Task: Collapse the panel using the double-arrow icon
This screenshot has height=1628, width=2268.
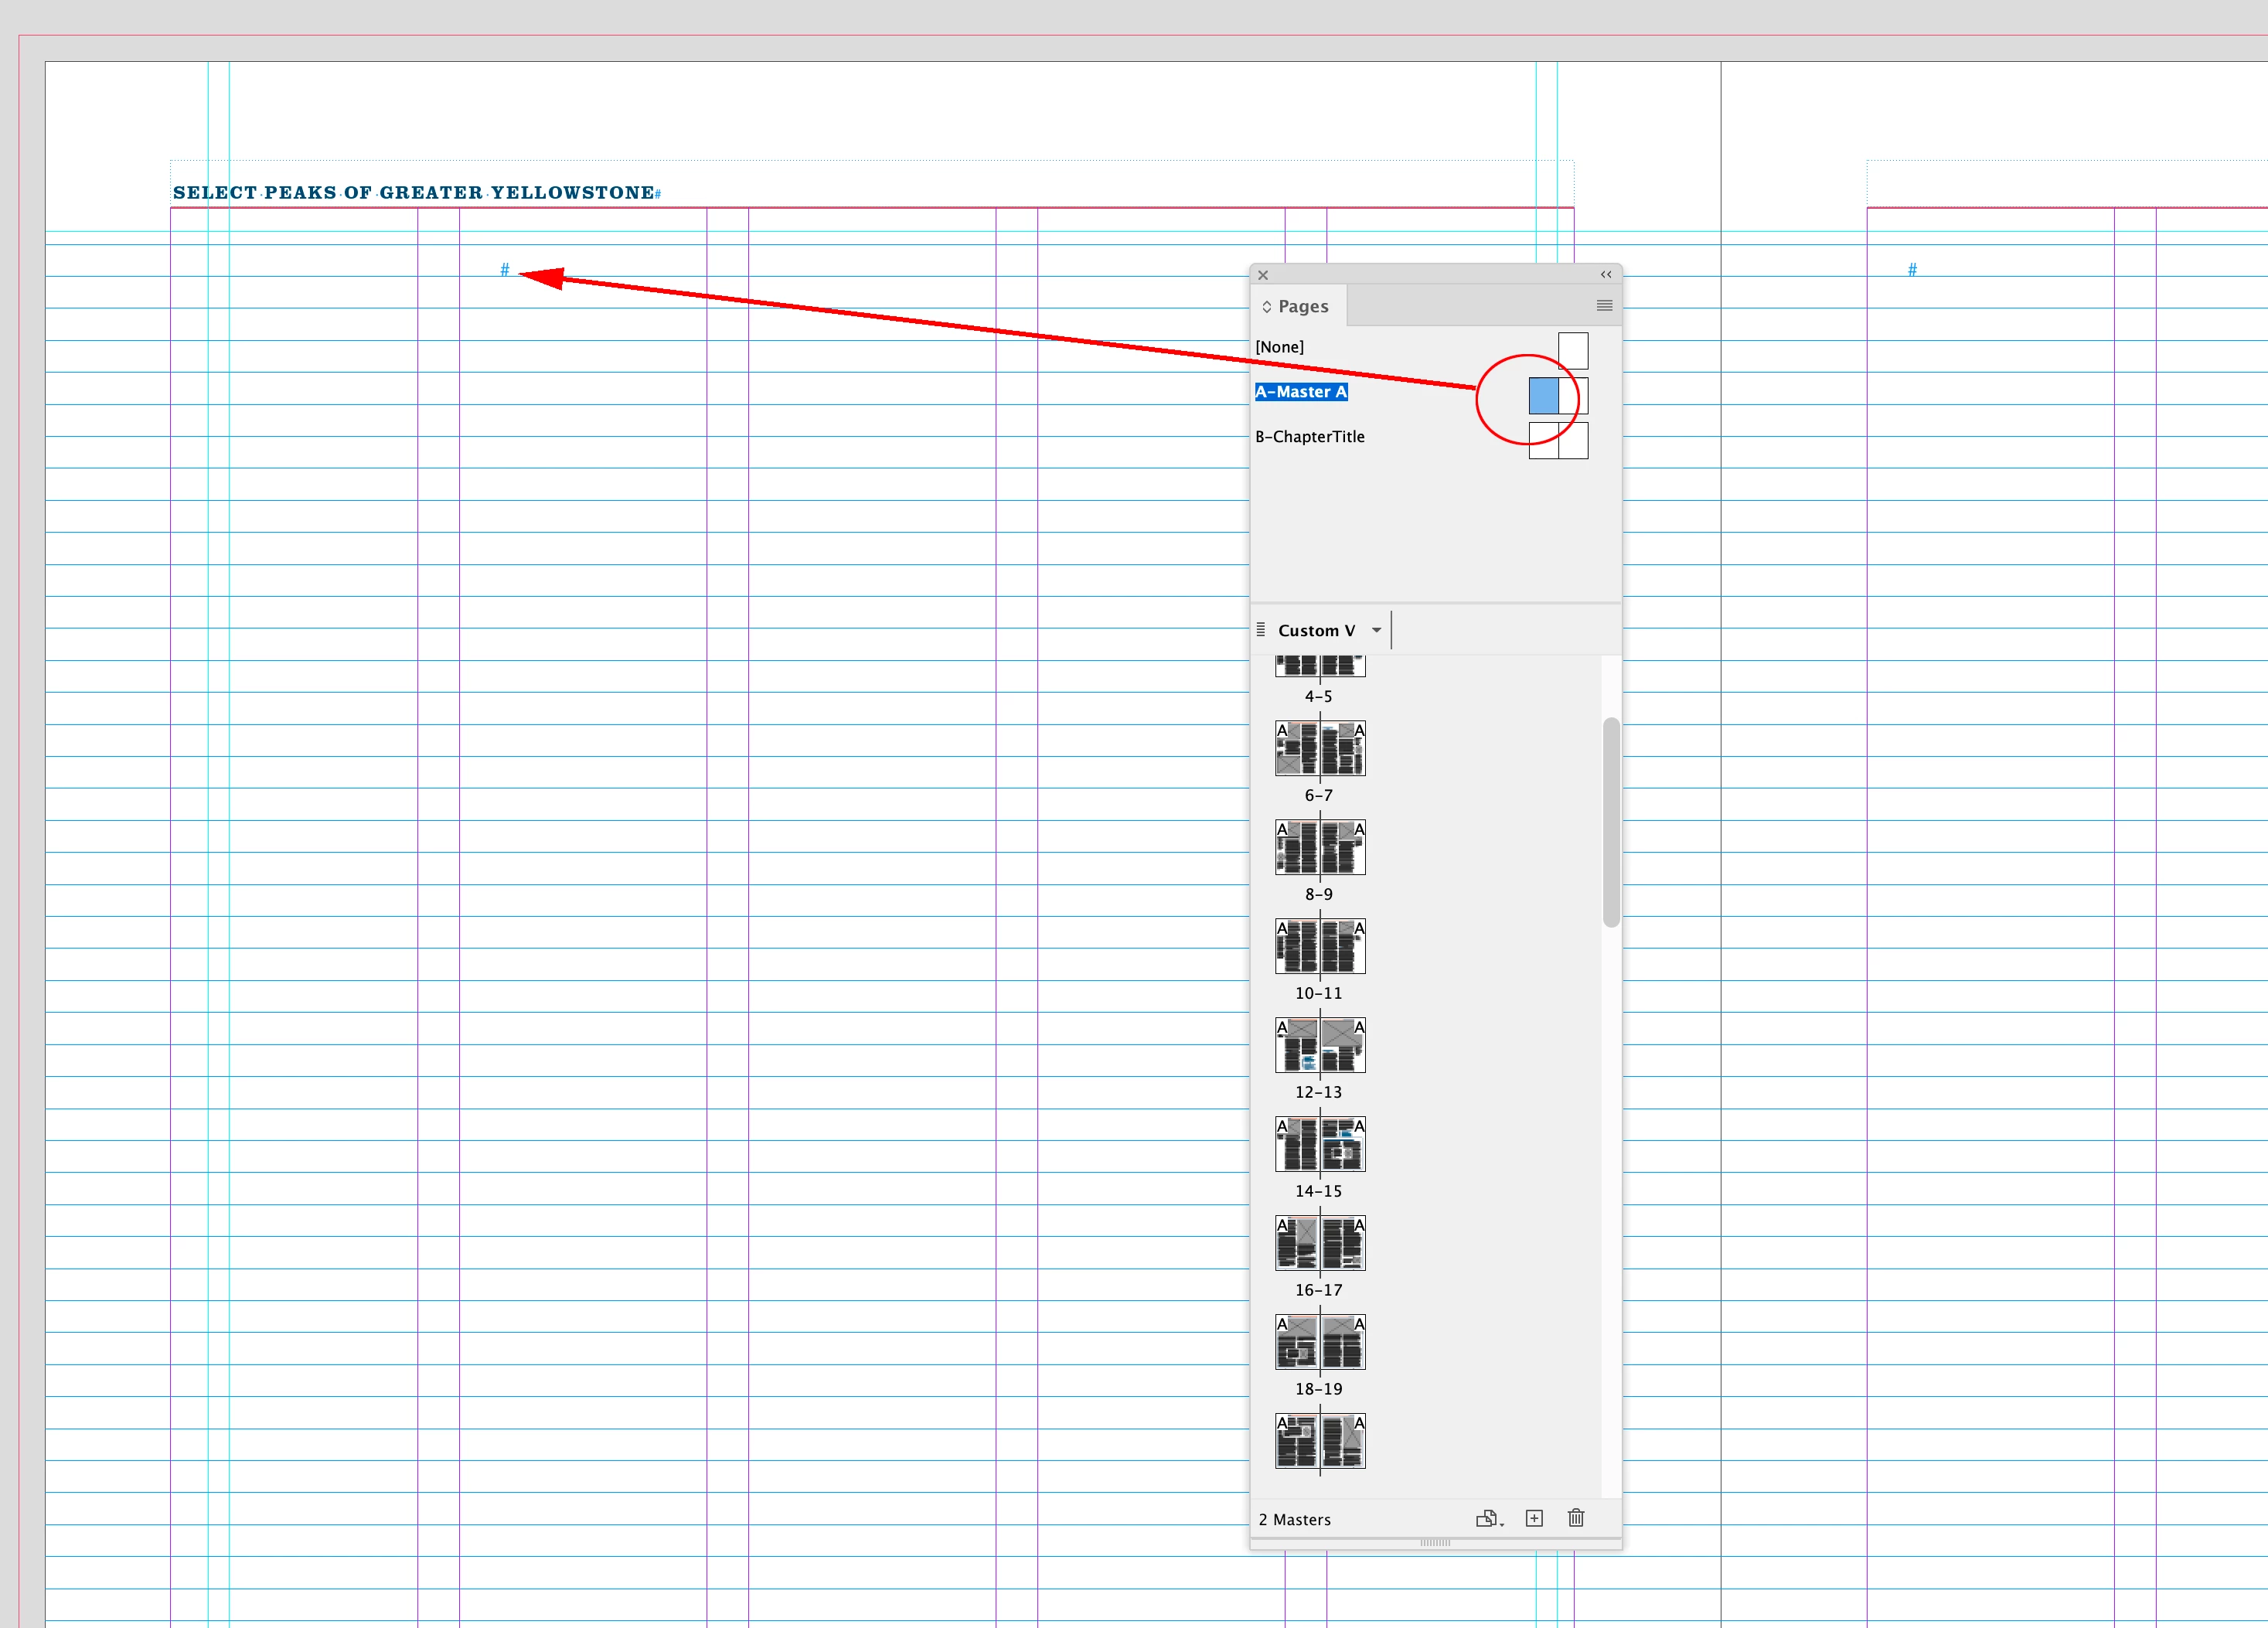Action: click(x=1605, y=274)
